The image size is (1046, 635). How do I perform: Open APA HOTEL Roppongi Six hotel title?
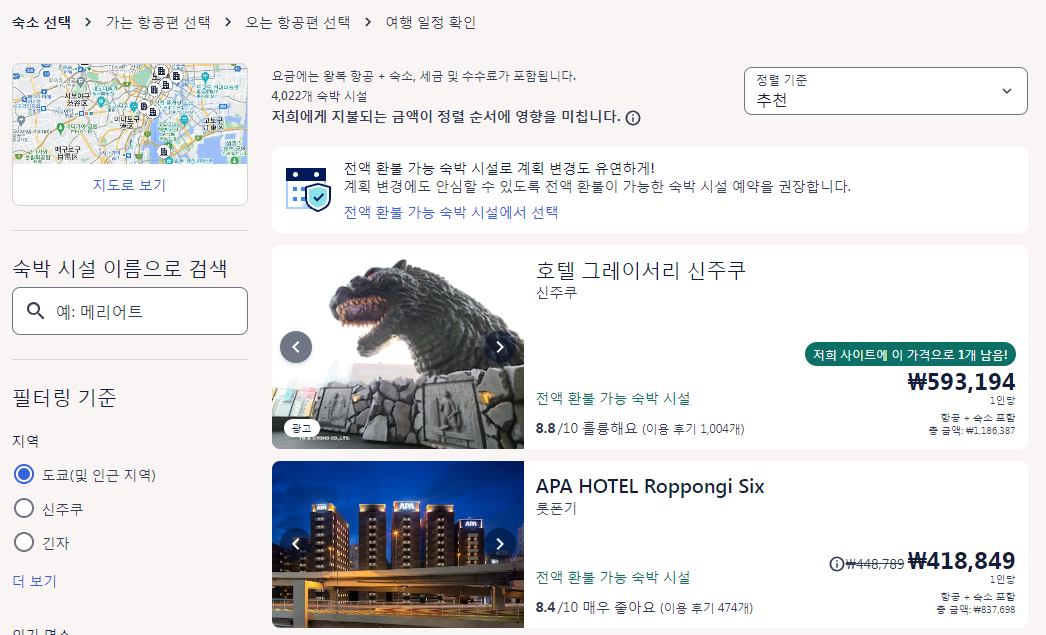point(650,486)
